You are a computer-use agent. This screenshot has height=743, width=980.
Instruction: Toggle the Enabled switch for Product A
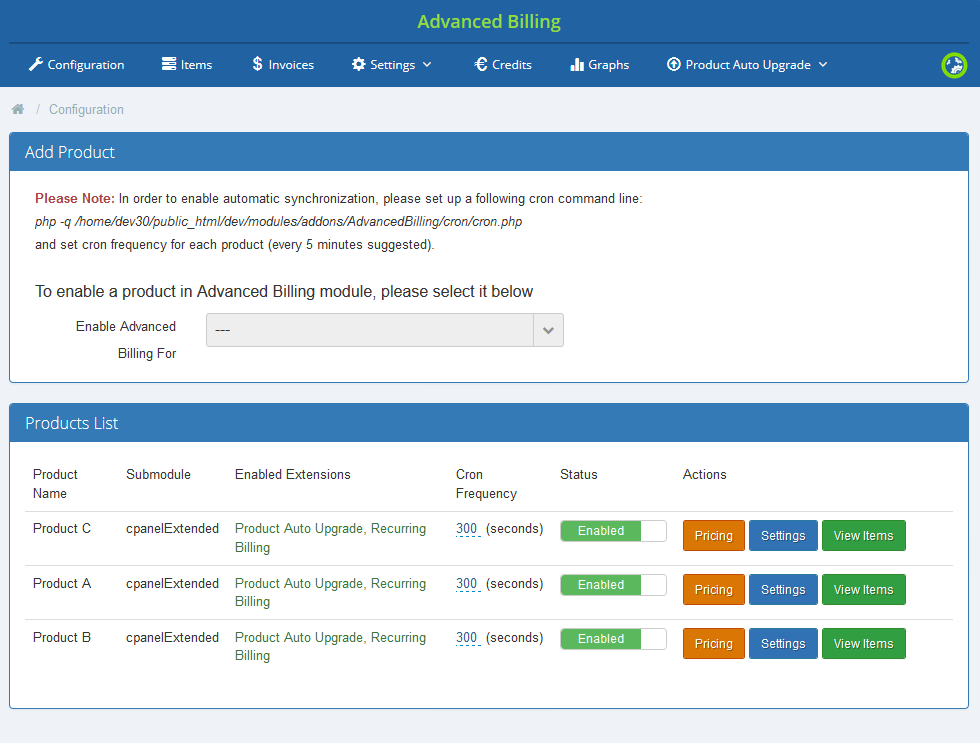(613, 585)
